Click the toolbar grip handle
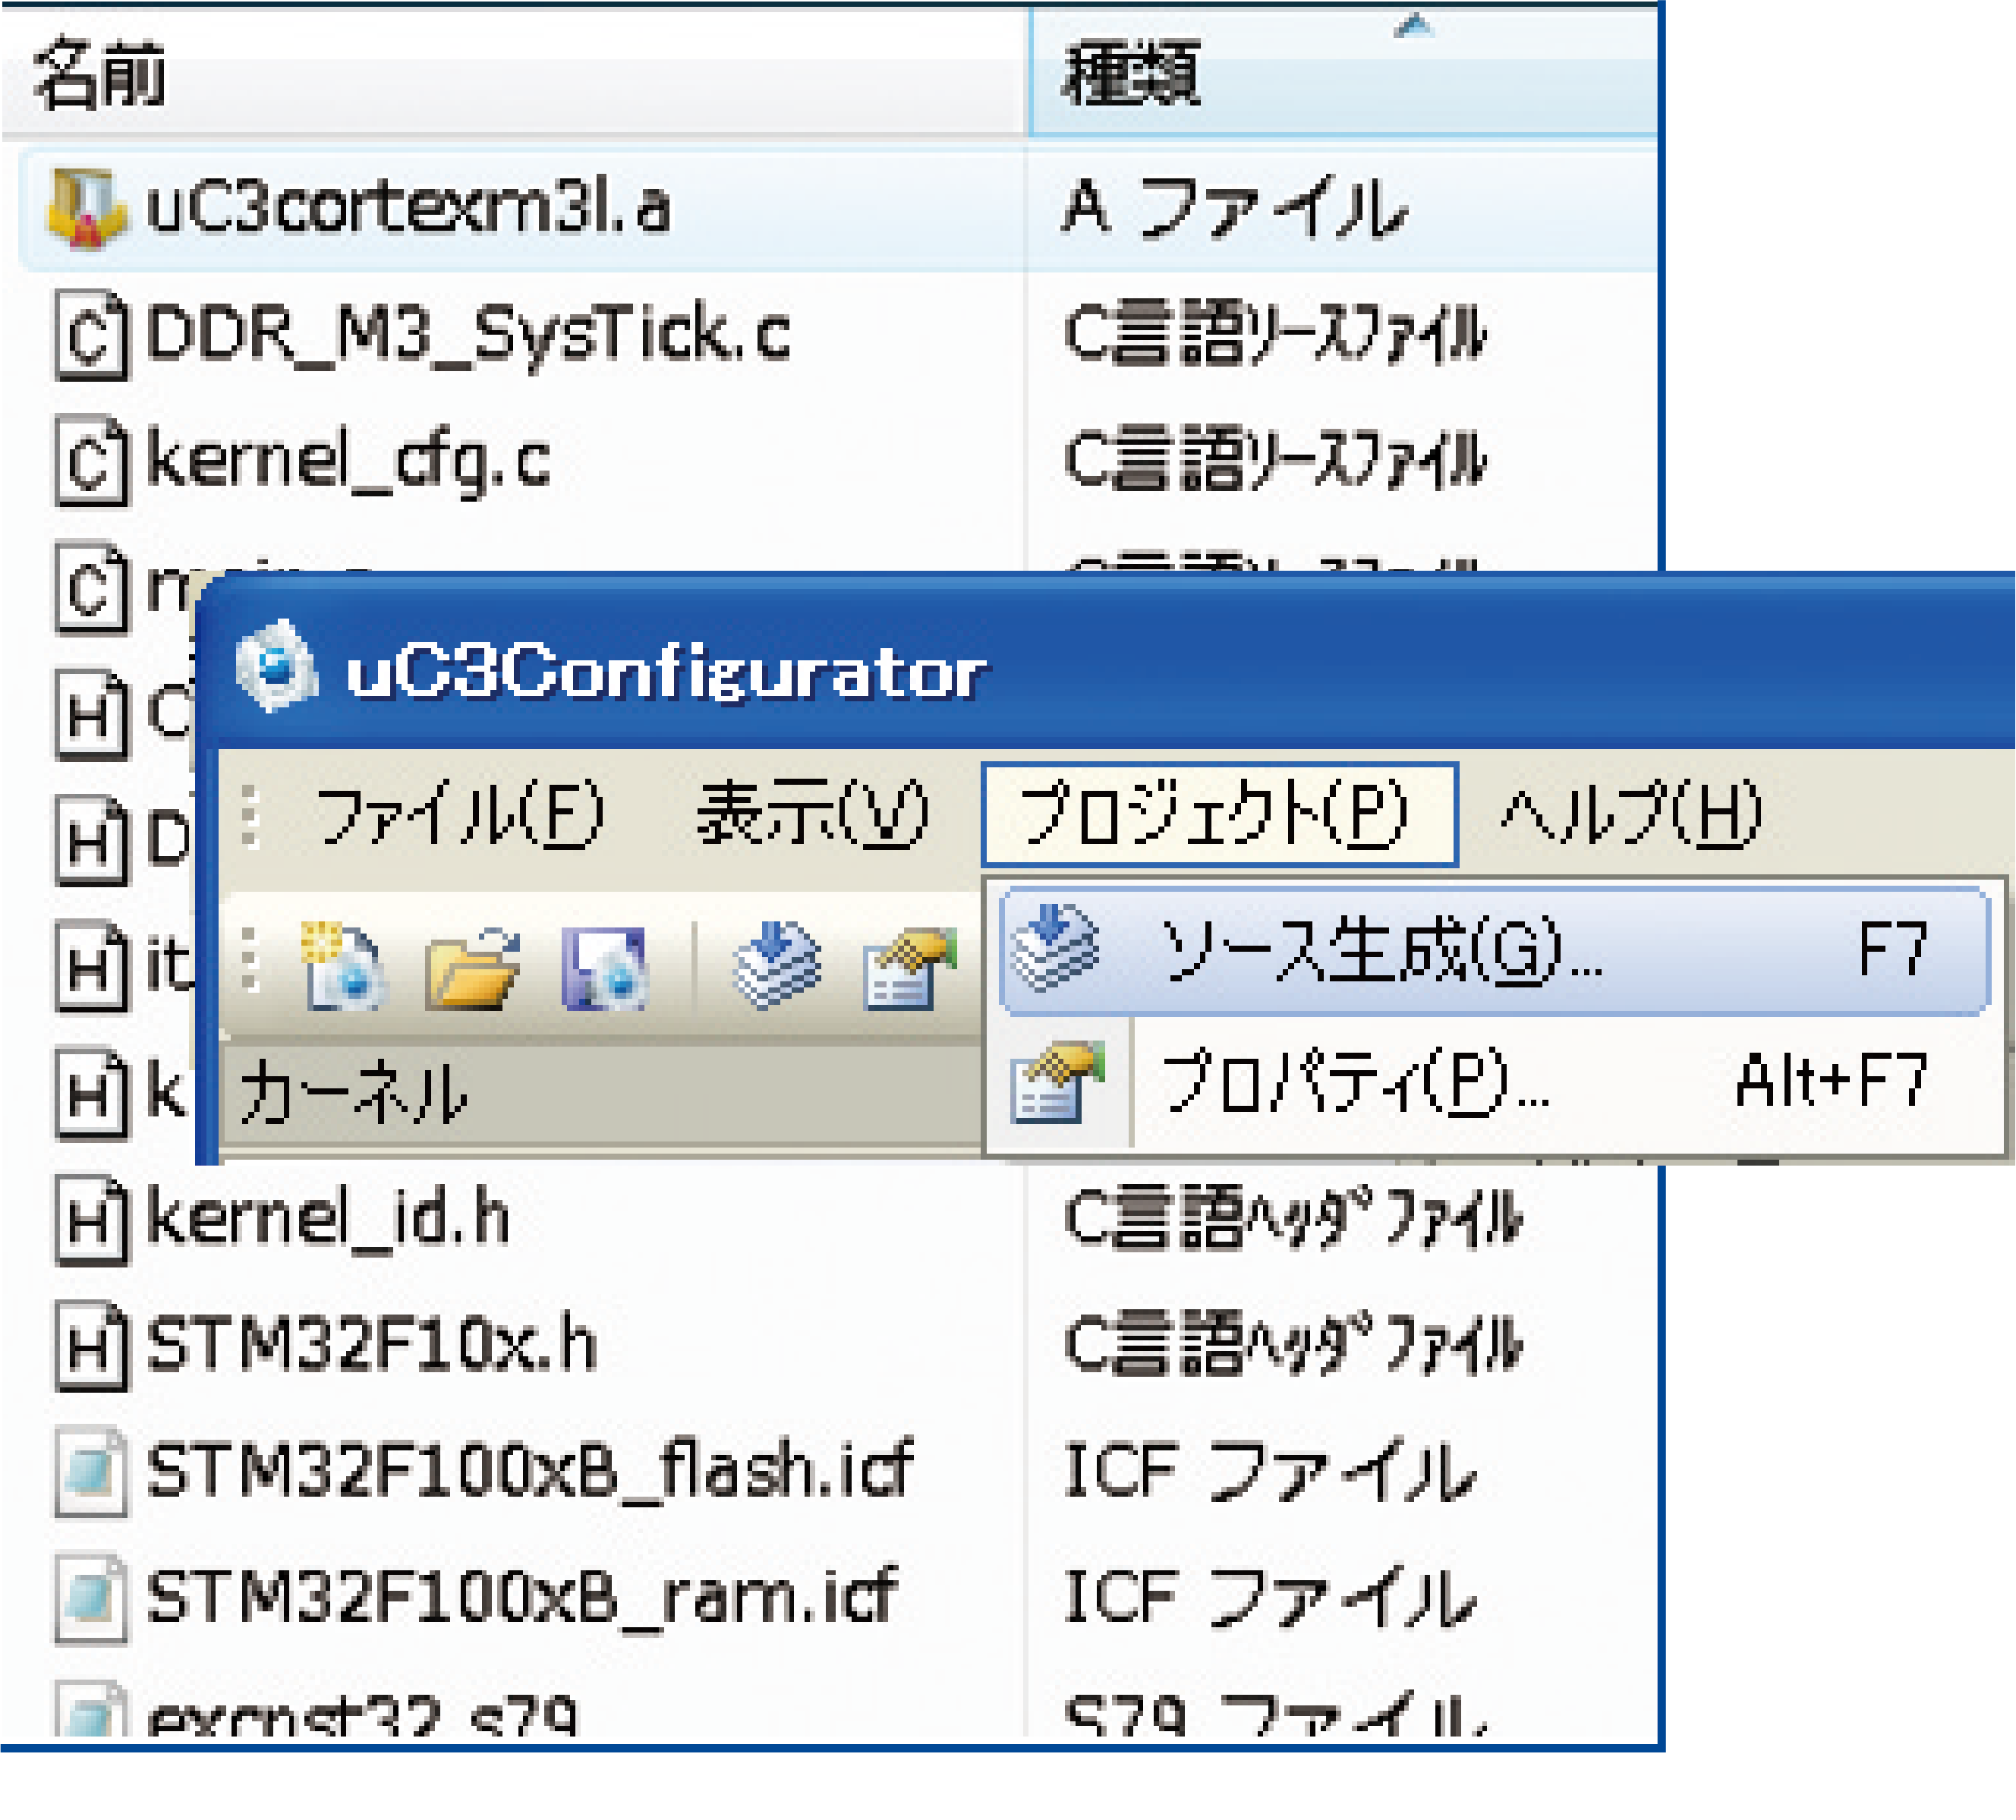 point(250,960)
